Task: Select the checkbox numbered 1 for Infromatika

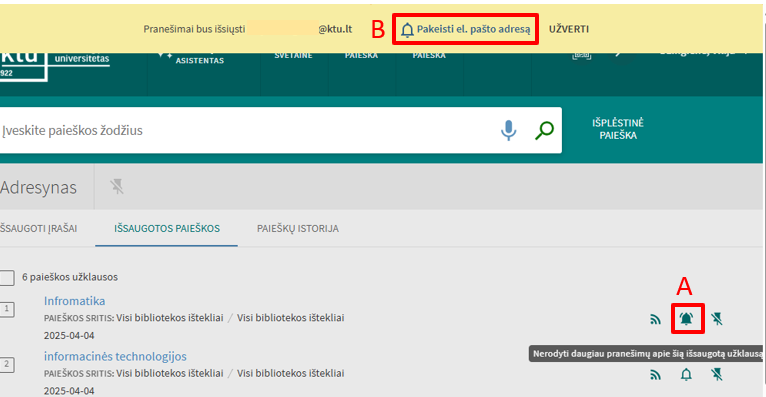Action: coord(7,309)
